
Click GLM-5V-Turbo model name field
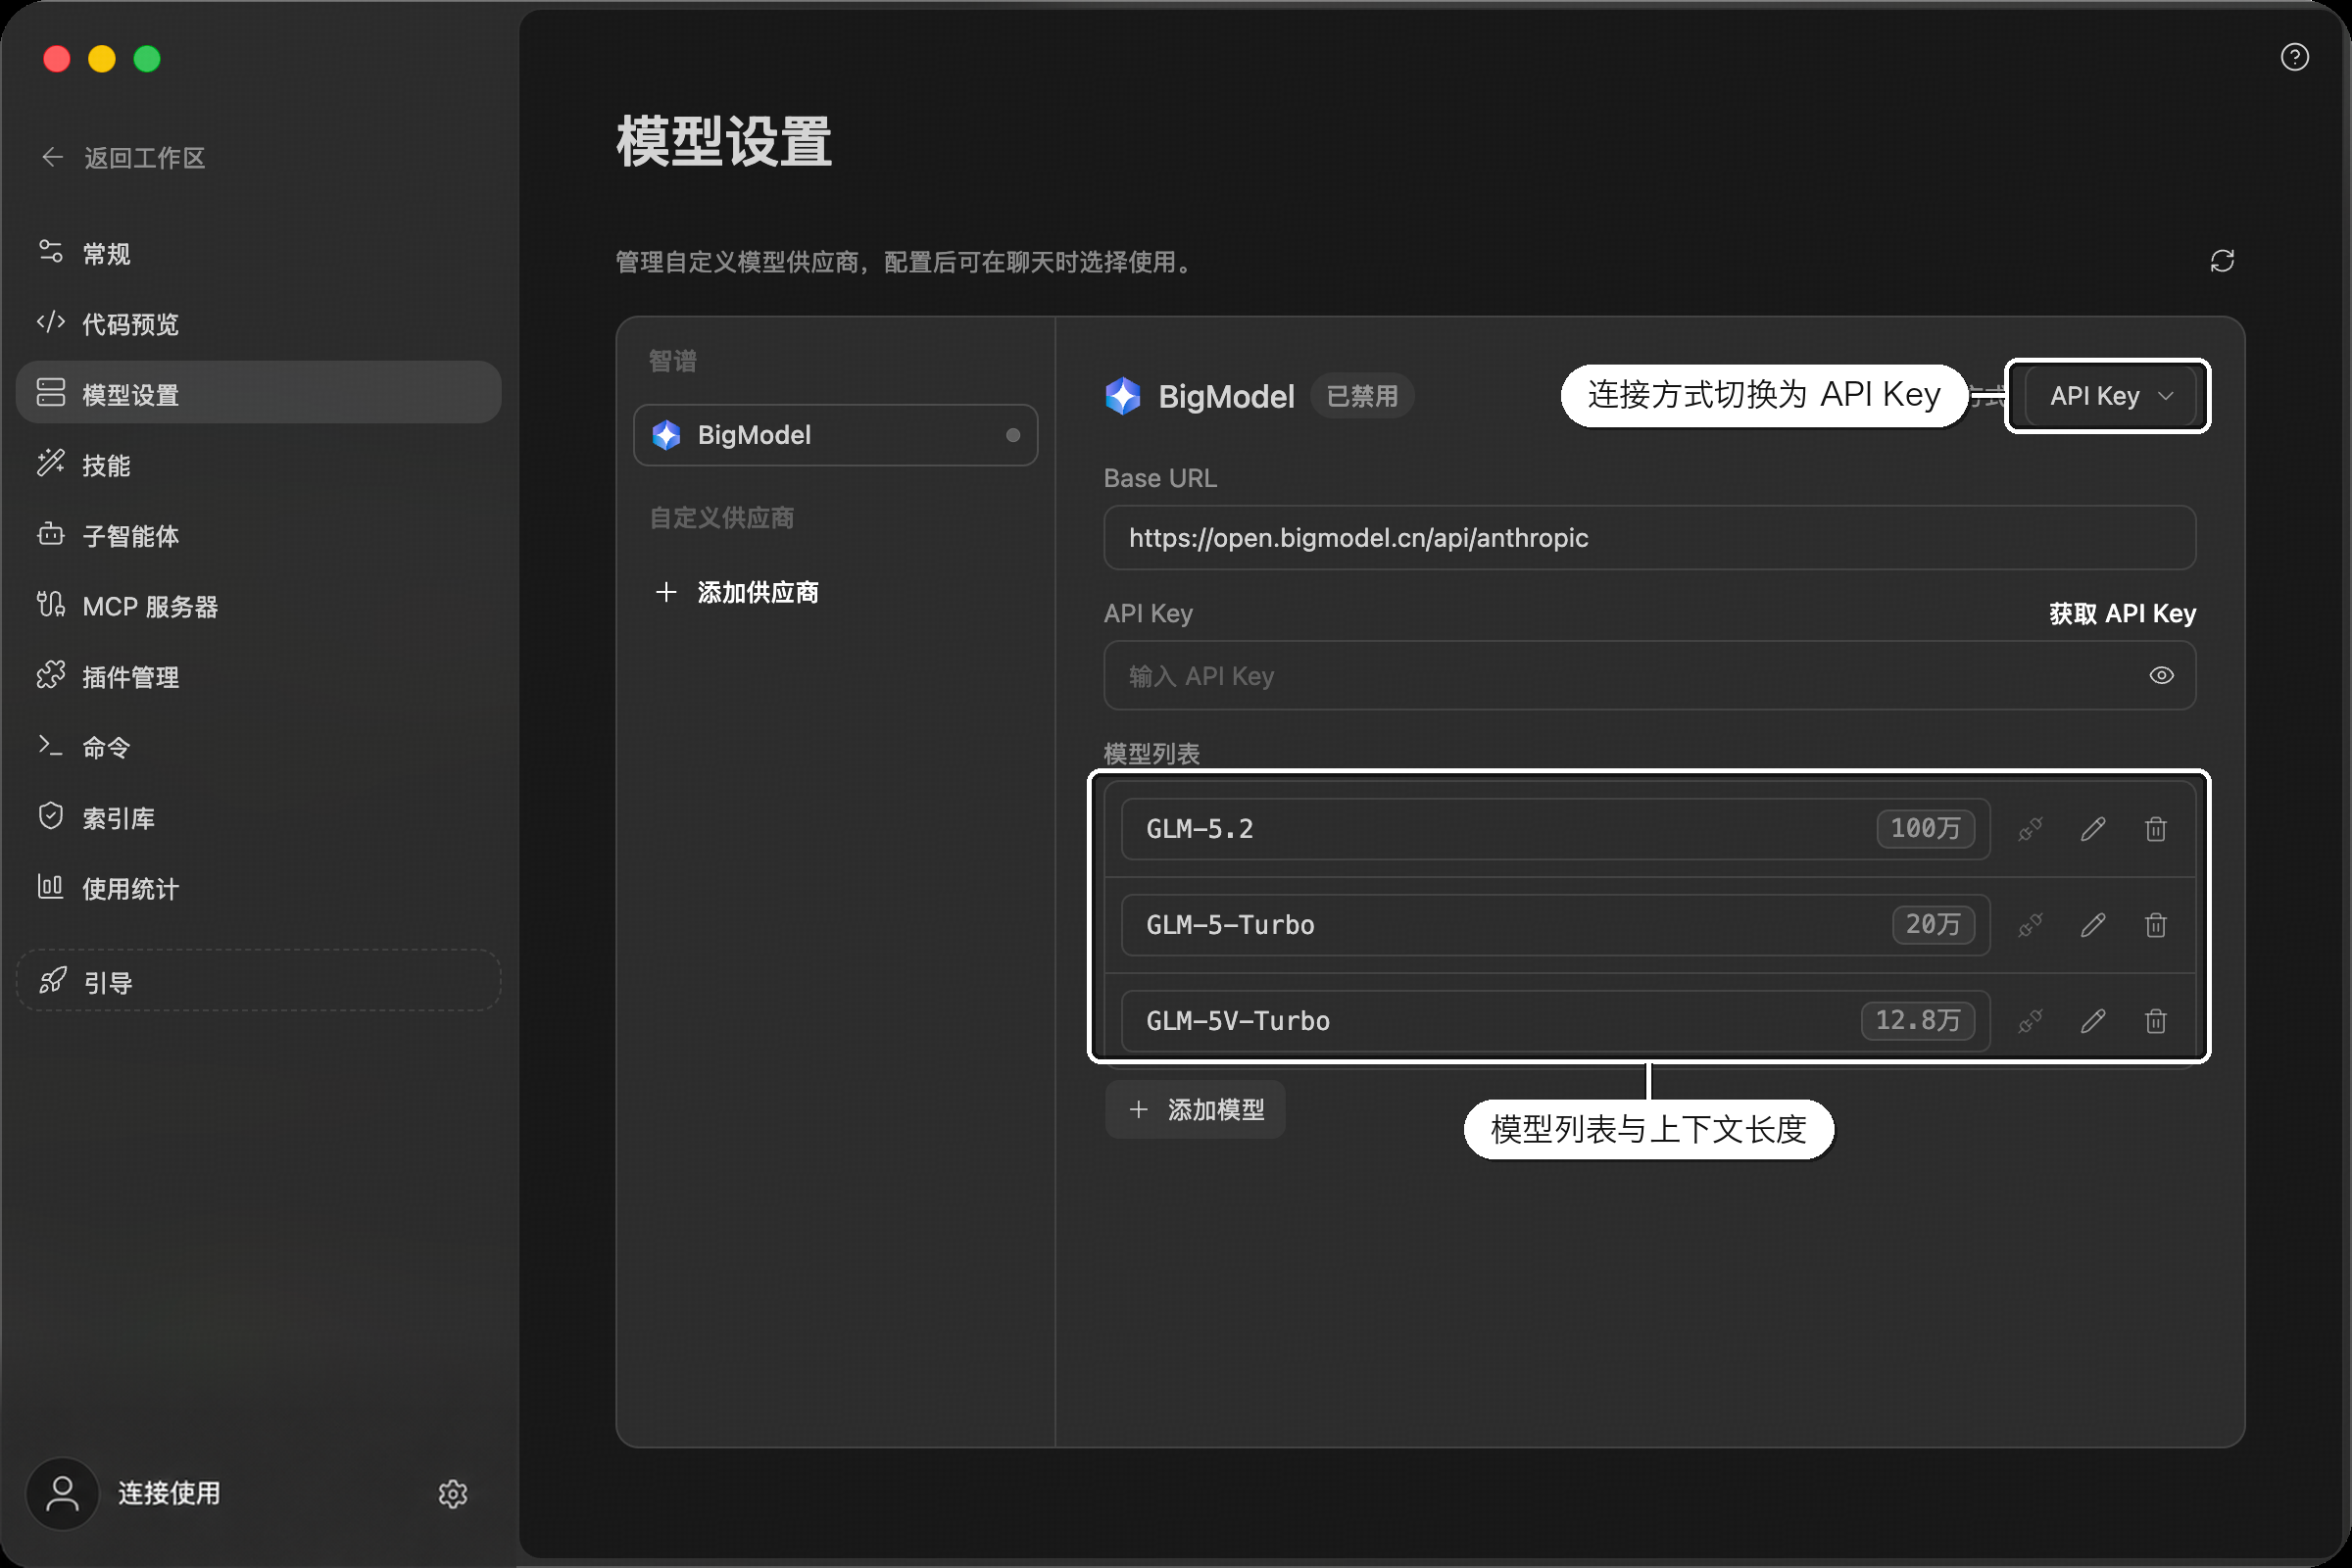coord(1555,1021)
